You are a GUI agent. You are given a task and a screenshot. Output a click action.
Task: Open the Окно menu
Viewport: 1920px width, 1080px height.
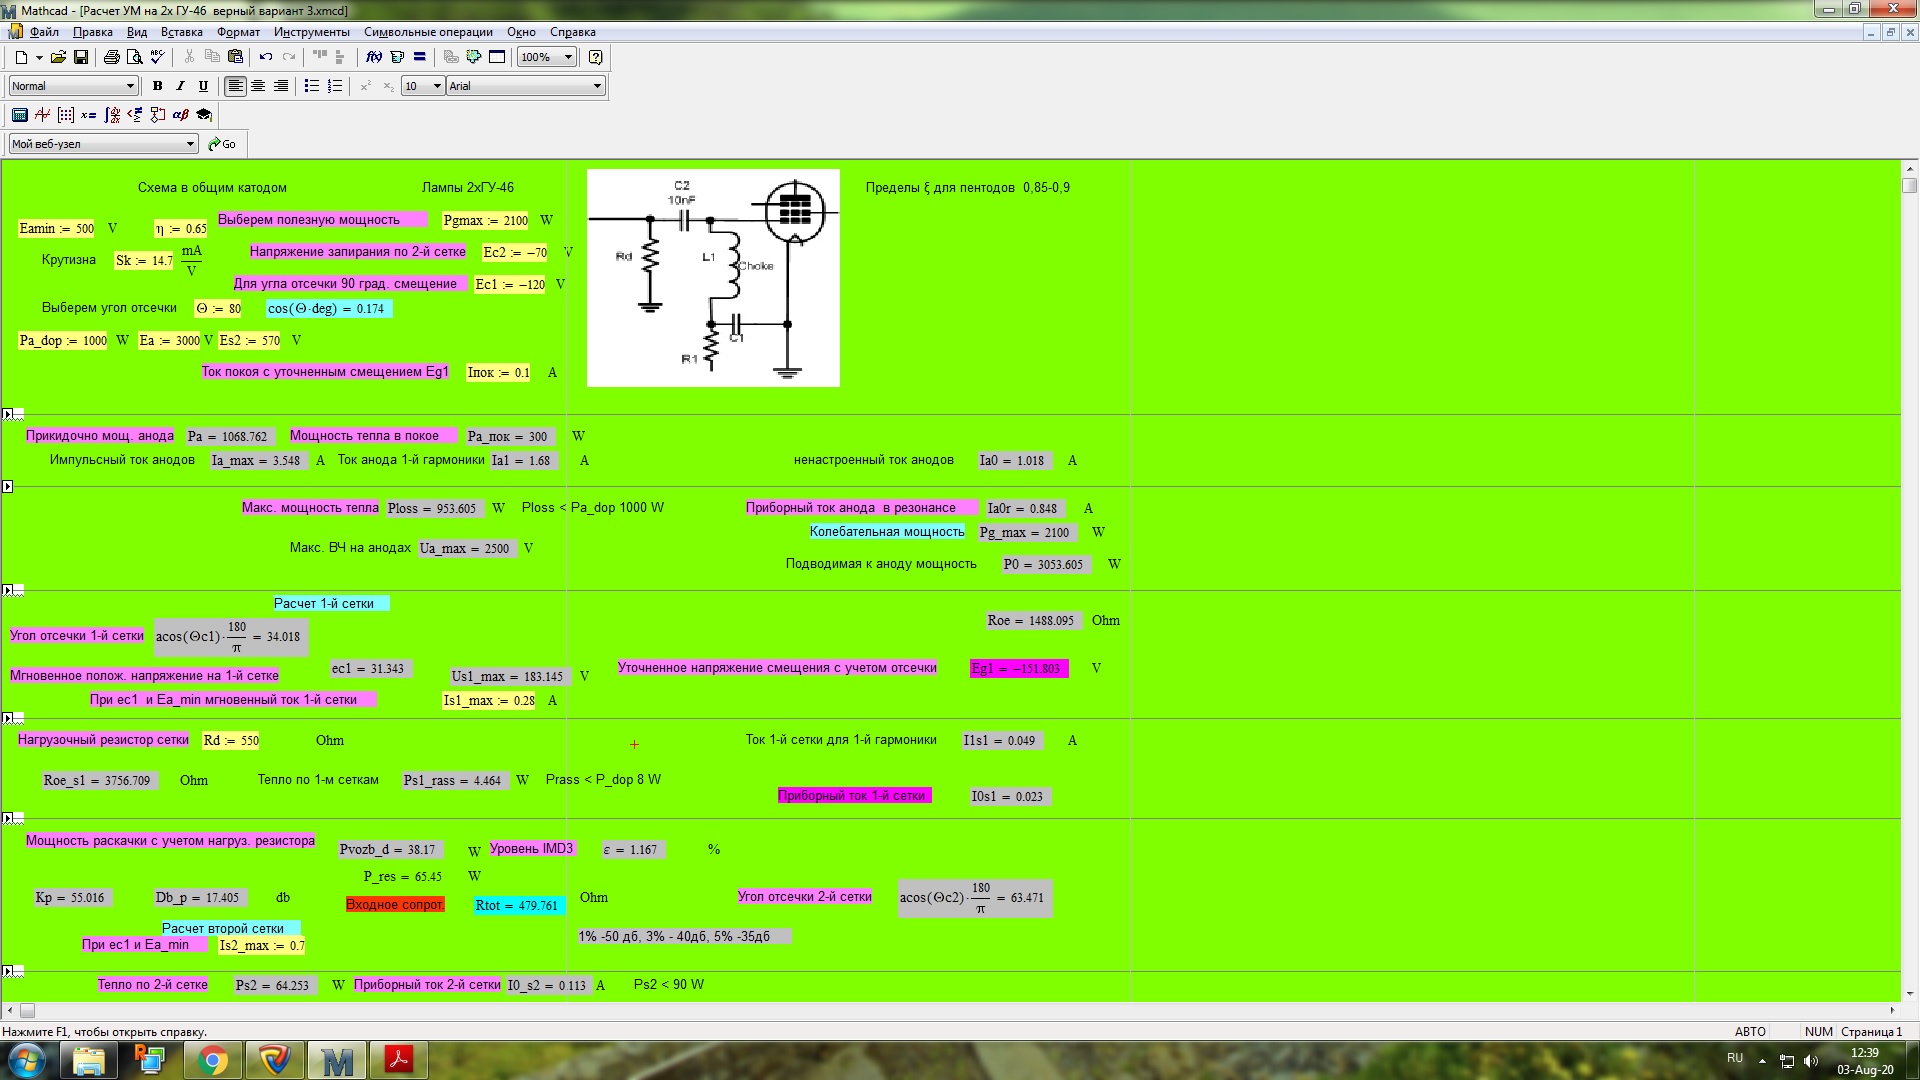point(521,32)
